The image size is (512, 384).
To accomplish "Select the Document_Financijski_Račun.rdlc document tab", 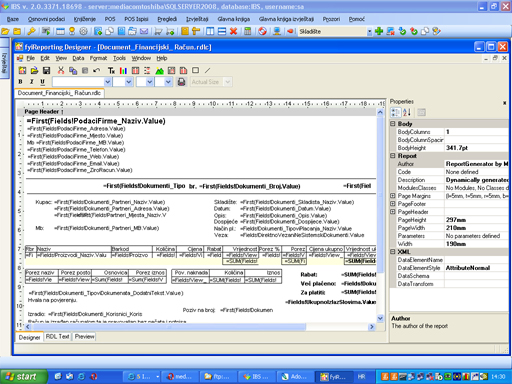I will (x=59, y=93).
